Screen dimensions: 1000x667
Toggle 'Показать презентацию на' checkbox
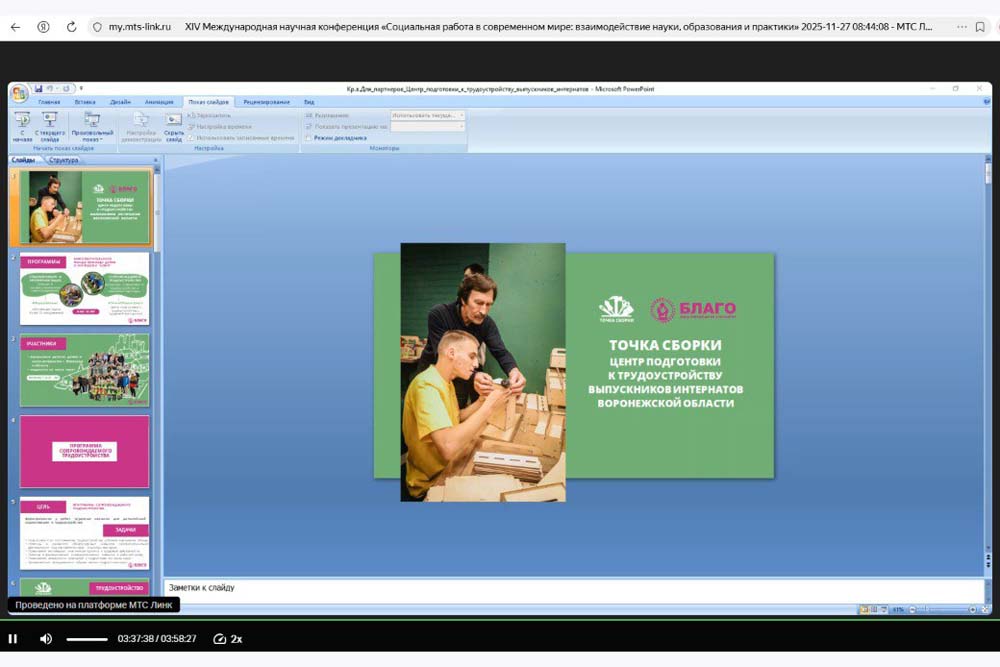309,127
